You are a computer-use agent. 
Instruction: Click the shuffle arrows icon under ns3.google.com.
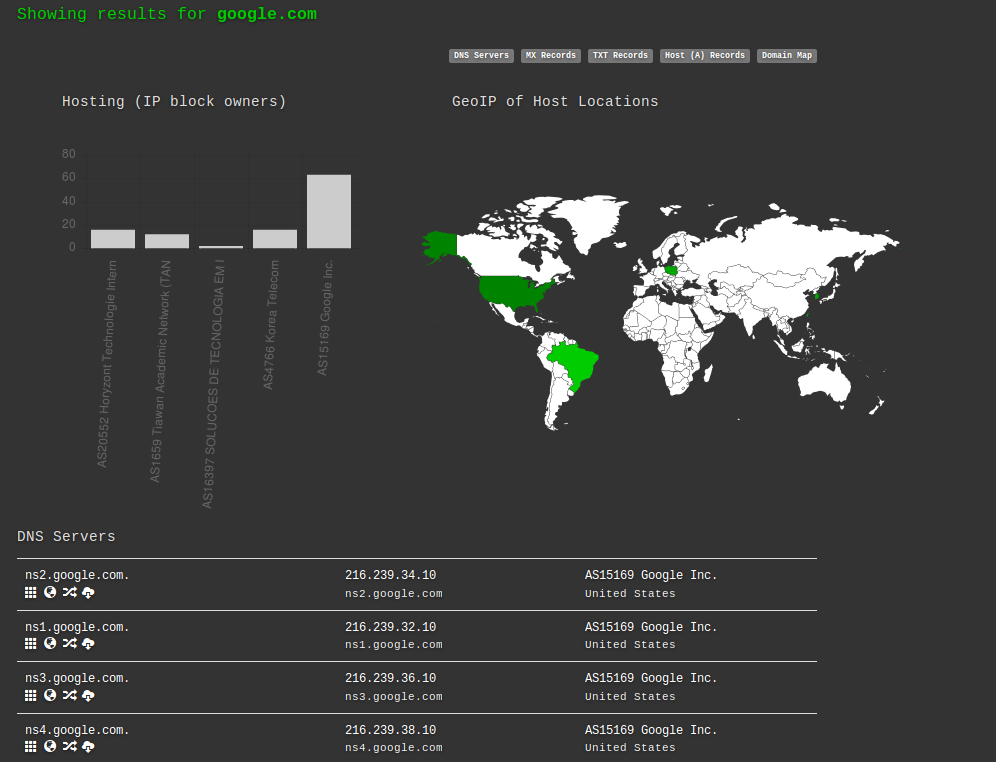[x=69, y=695]
